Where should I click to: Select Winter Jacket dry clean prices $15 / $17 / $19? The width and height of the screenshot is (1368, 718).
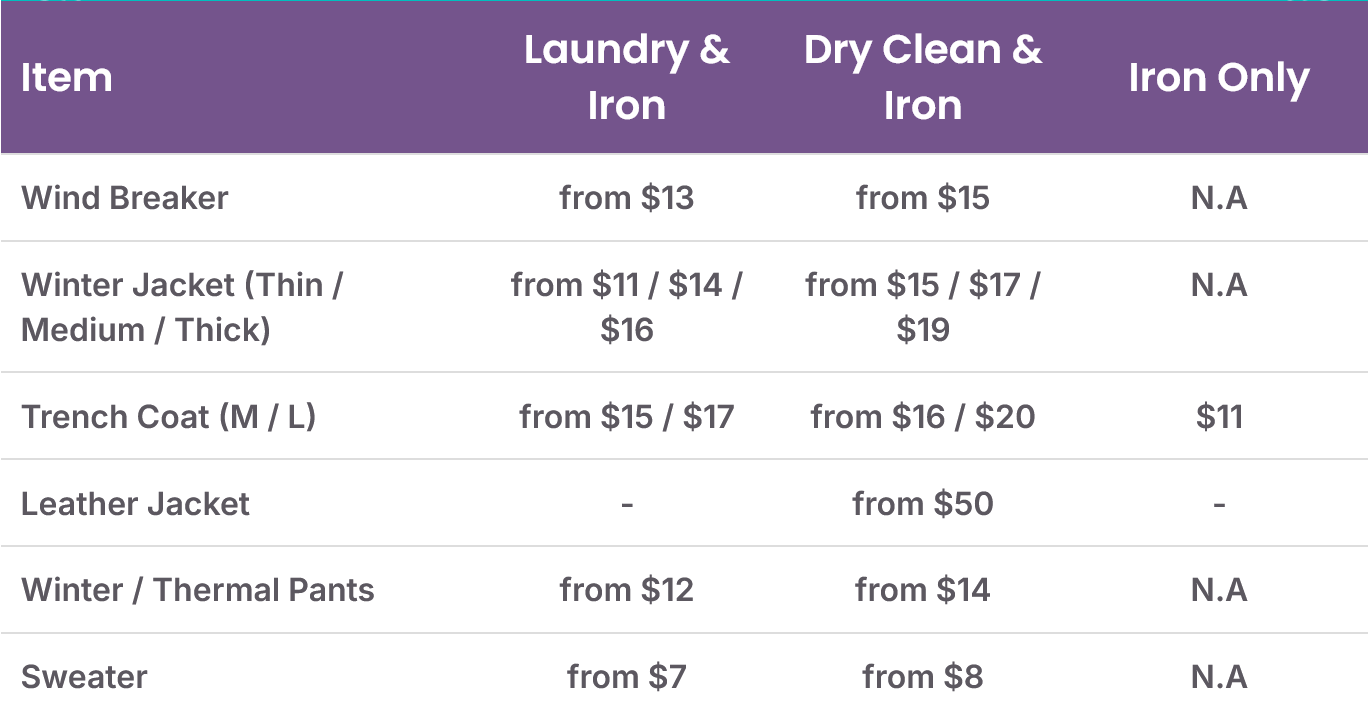923,307
